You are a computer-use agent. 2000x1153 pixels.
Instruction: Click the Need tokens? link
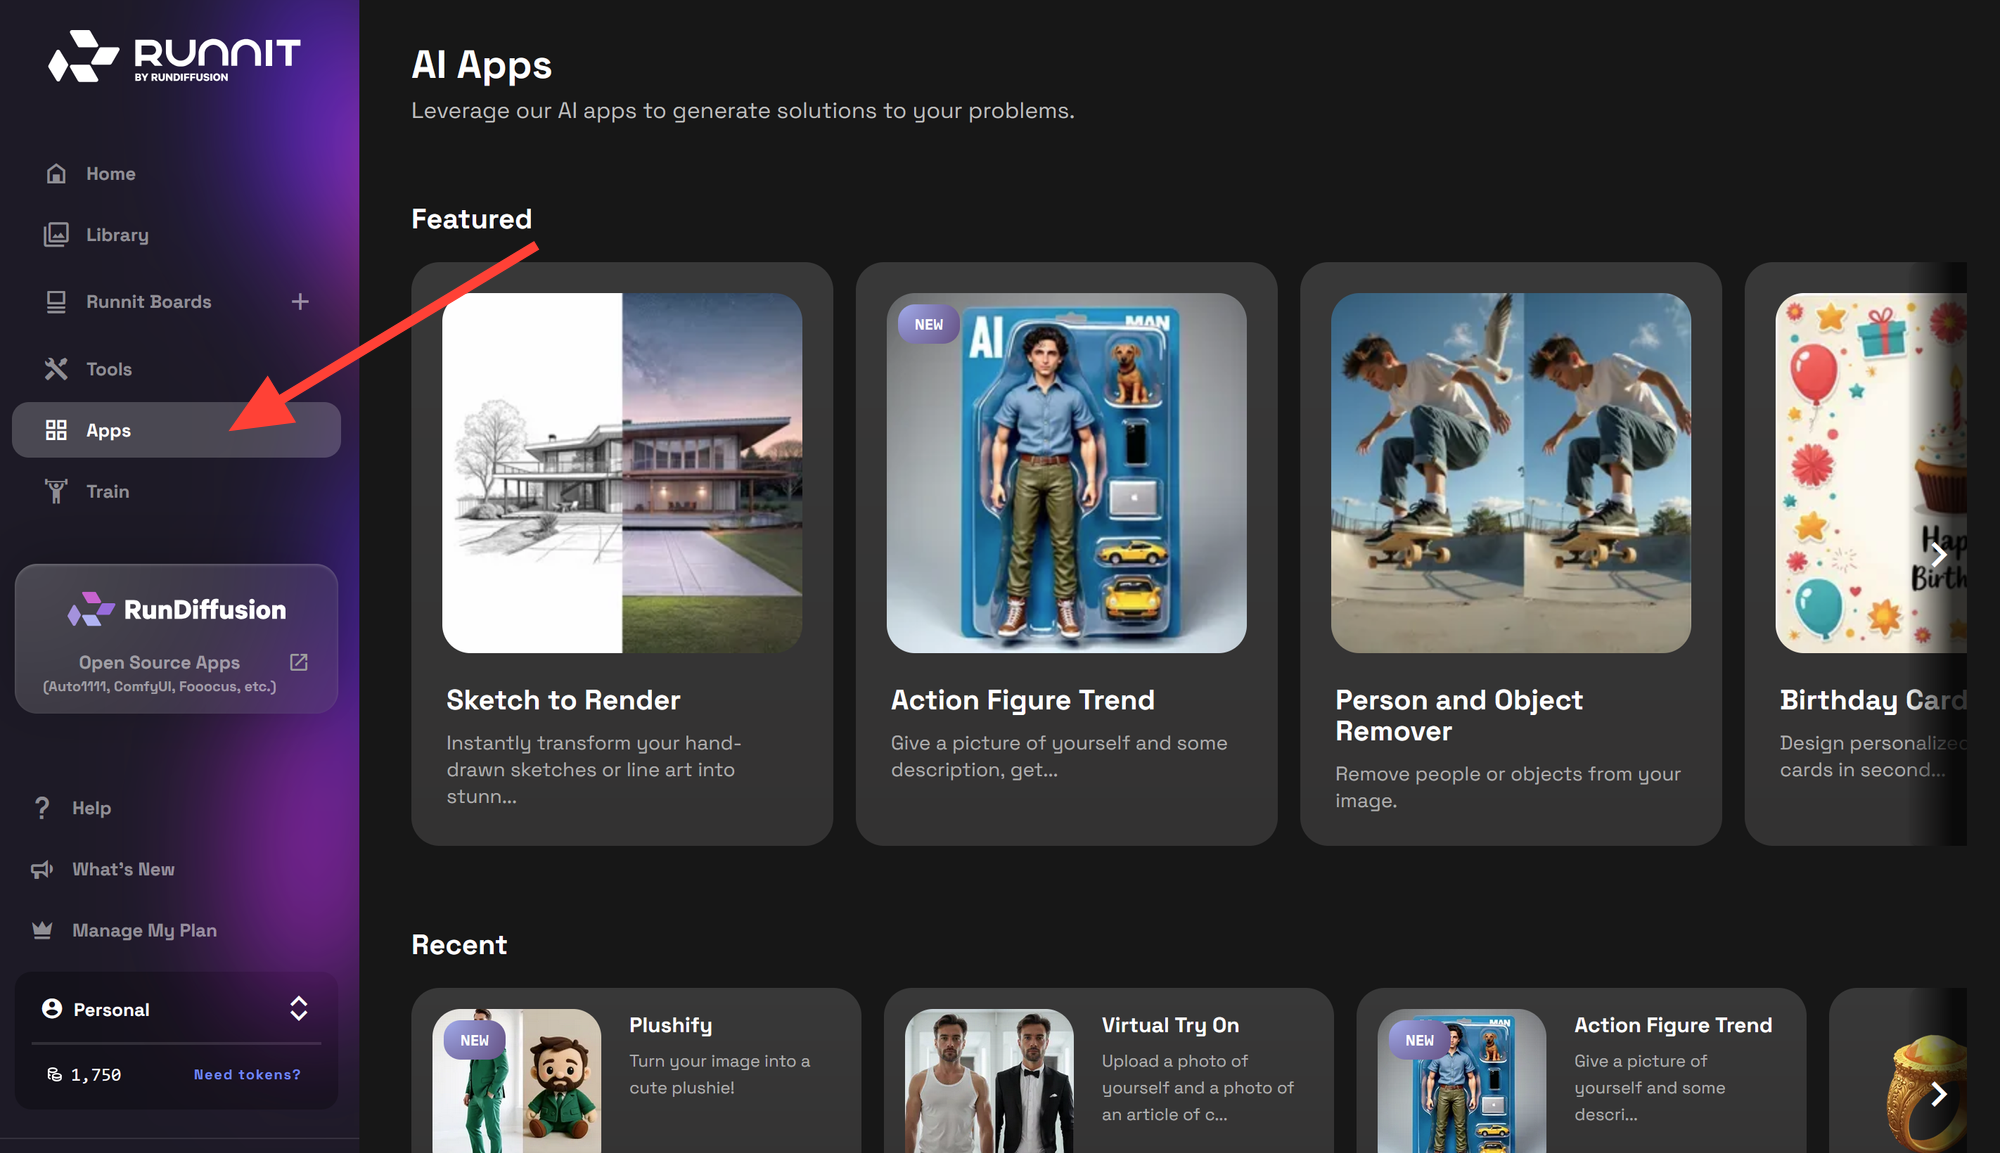(246, 1074)
